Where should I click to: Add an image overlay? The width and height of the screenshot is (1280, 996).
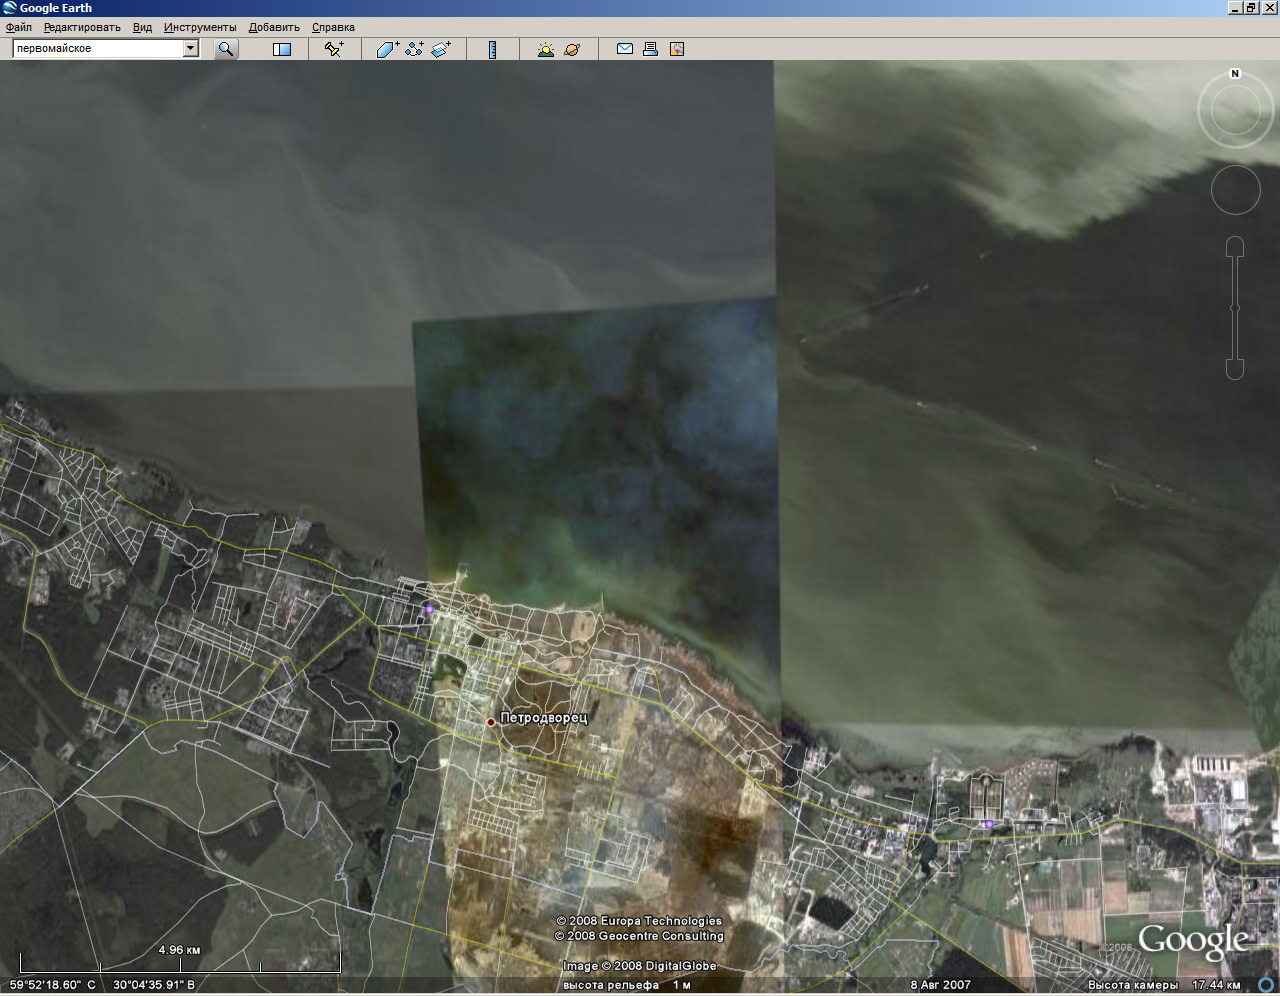click(441, 49)
